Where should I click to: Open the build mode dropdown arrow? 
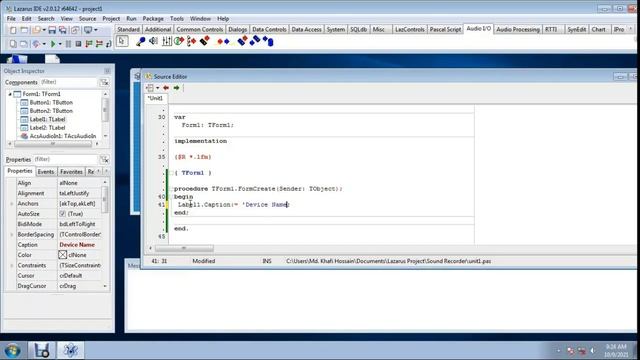44,44
